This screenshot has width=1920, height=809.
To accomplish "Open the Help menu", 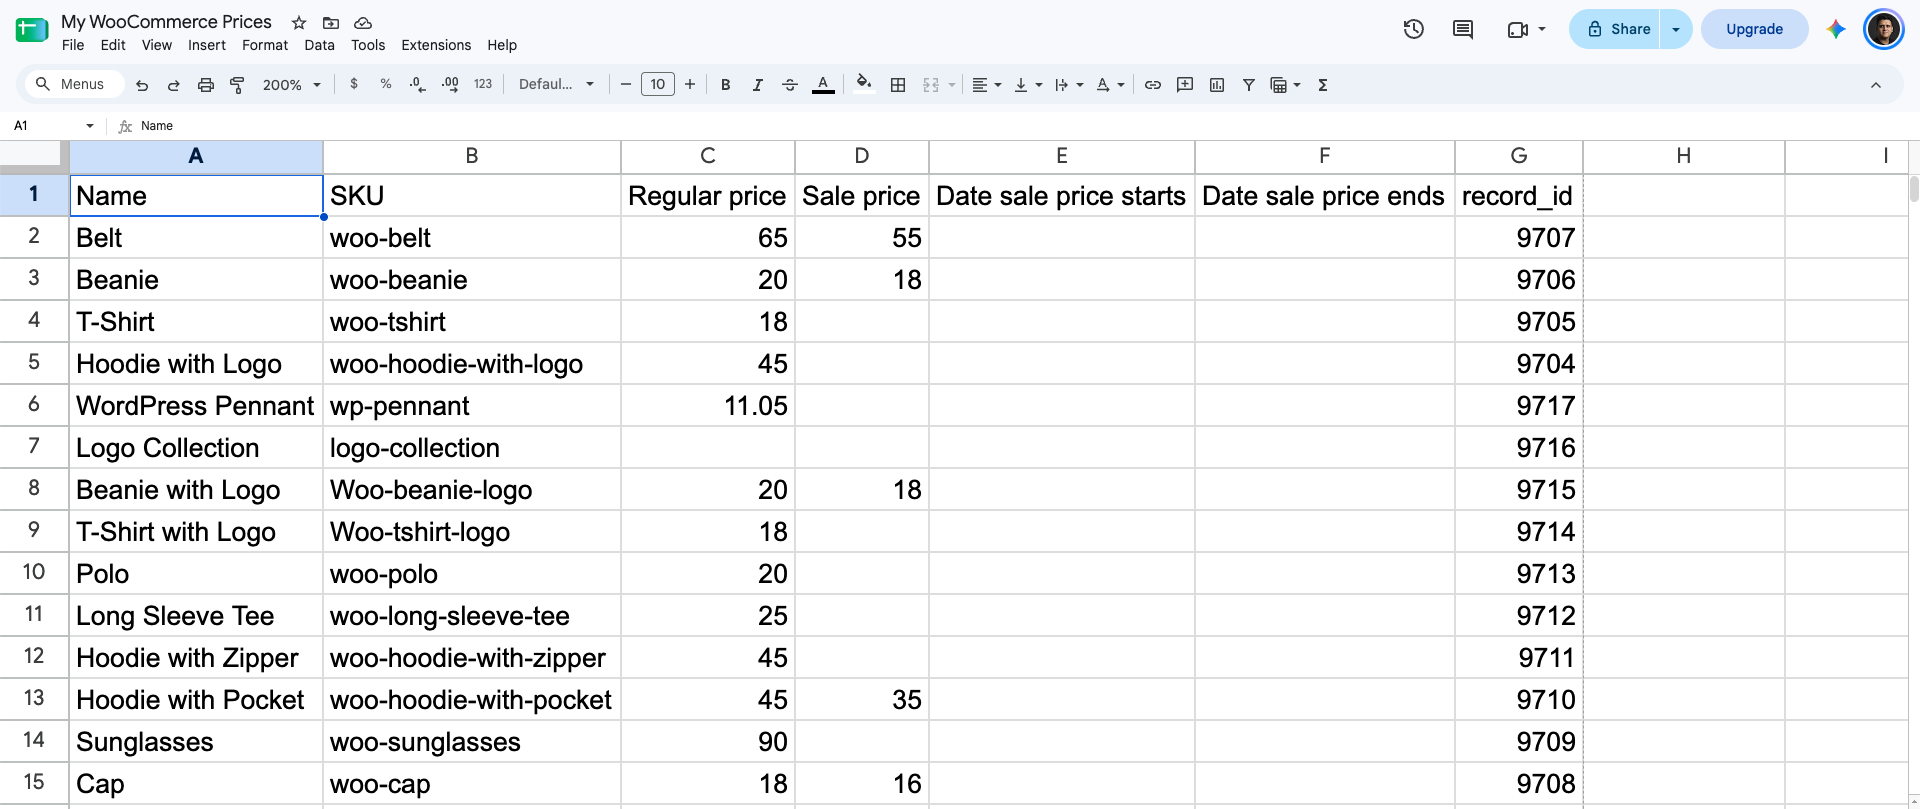I will [x=502, y=45].
